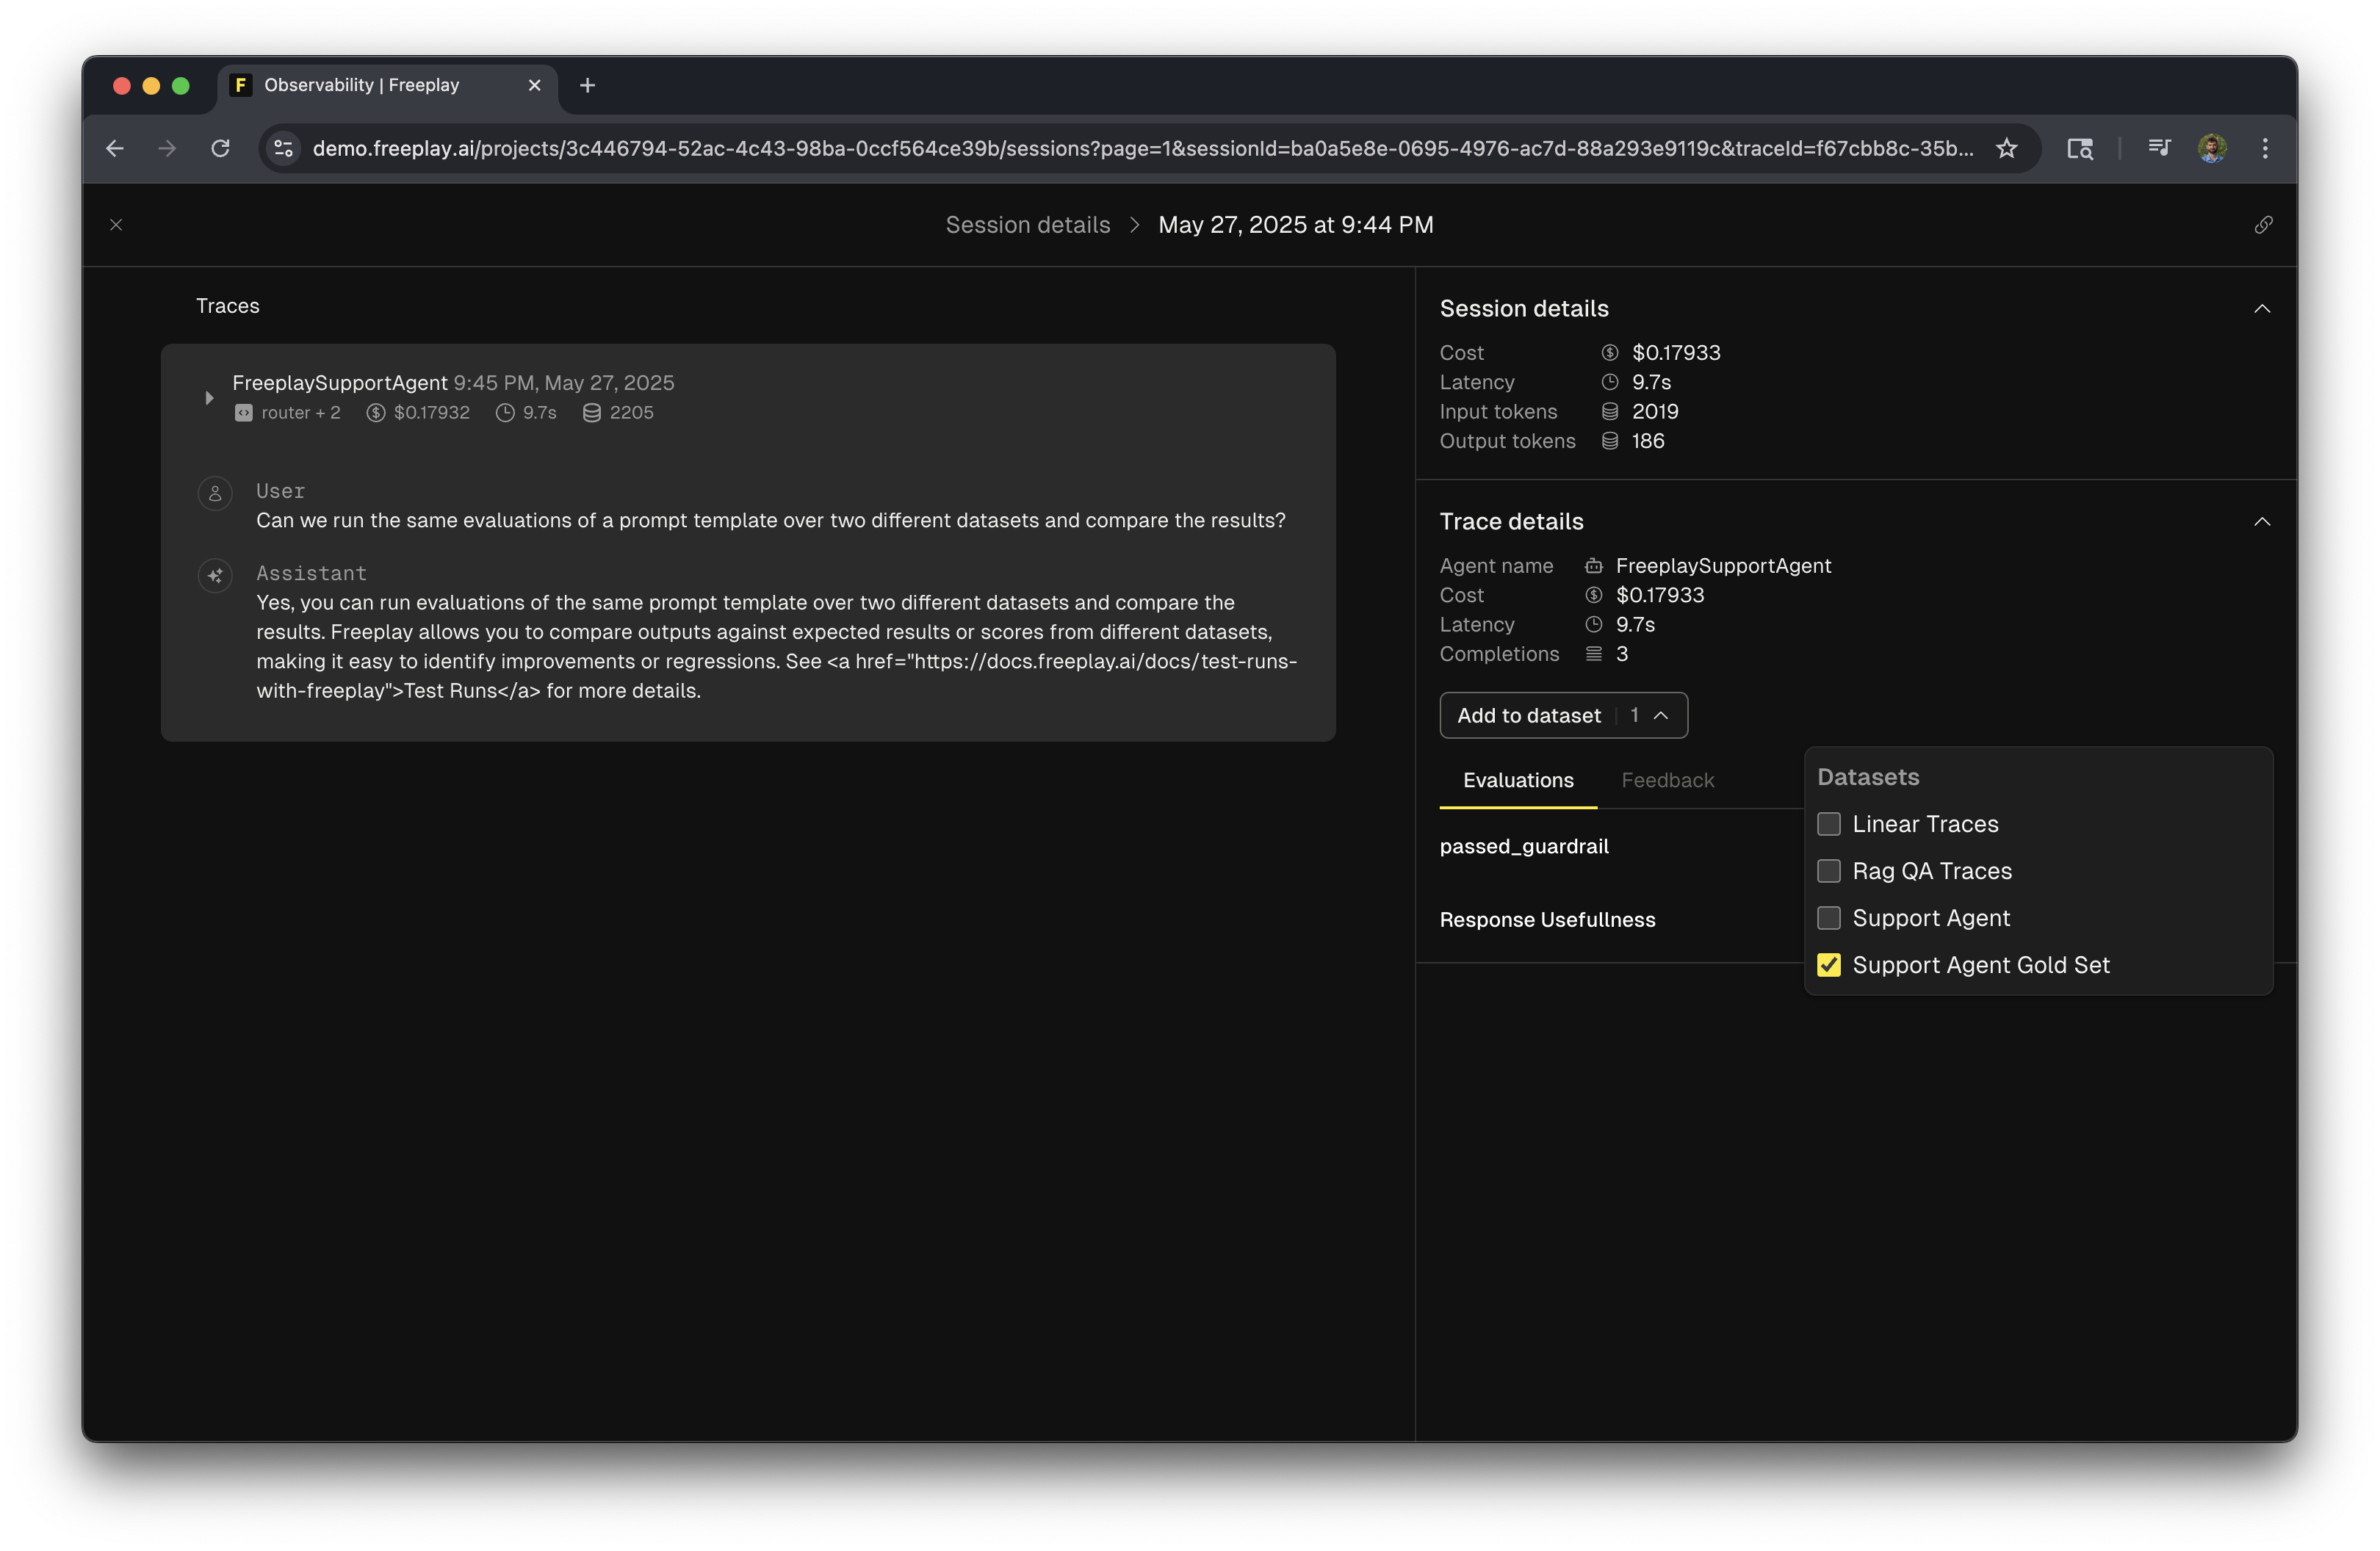Switch to the Feedback tab
Image resolution: width=2380 pixels, height=1551 pixels.
coord(1668,780)
